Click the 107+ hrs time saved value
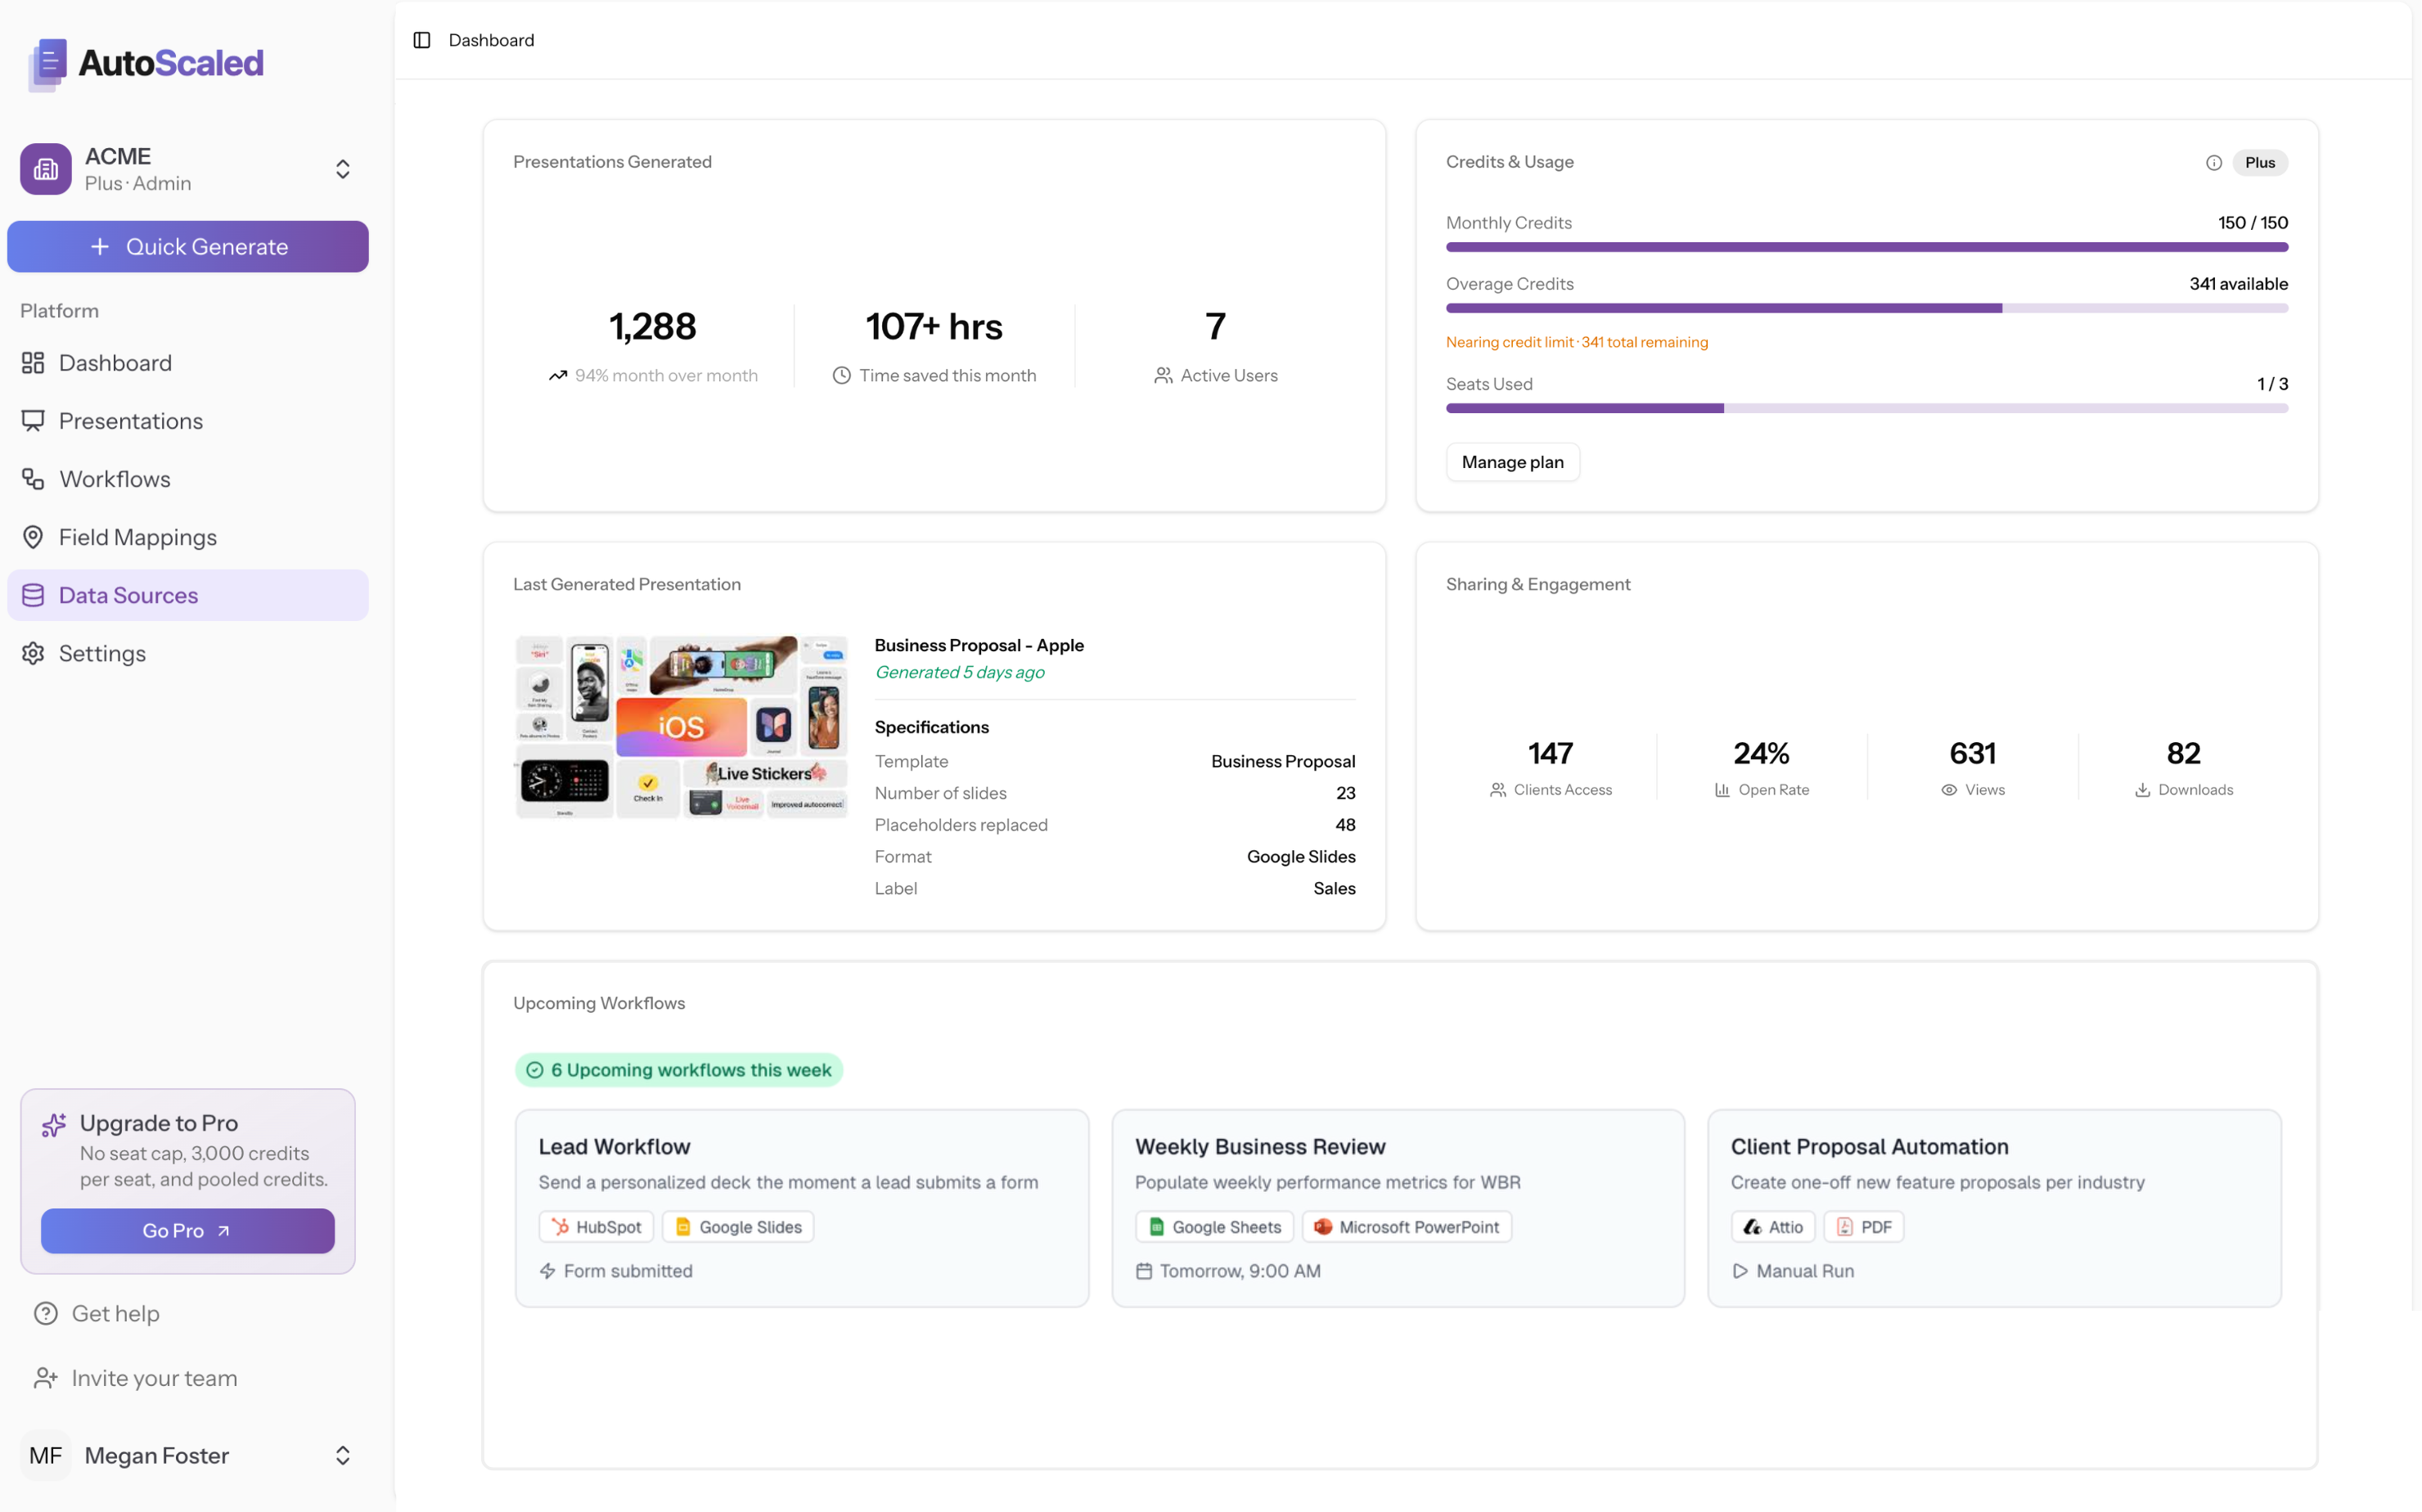Image resolution: width=2422 pixels, height=1512 pixels. (x=934, y=326)
